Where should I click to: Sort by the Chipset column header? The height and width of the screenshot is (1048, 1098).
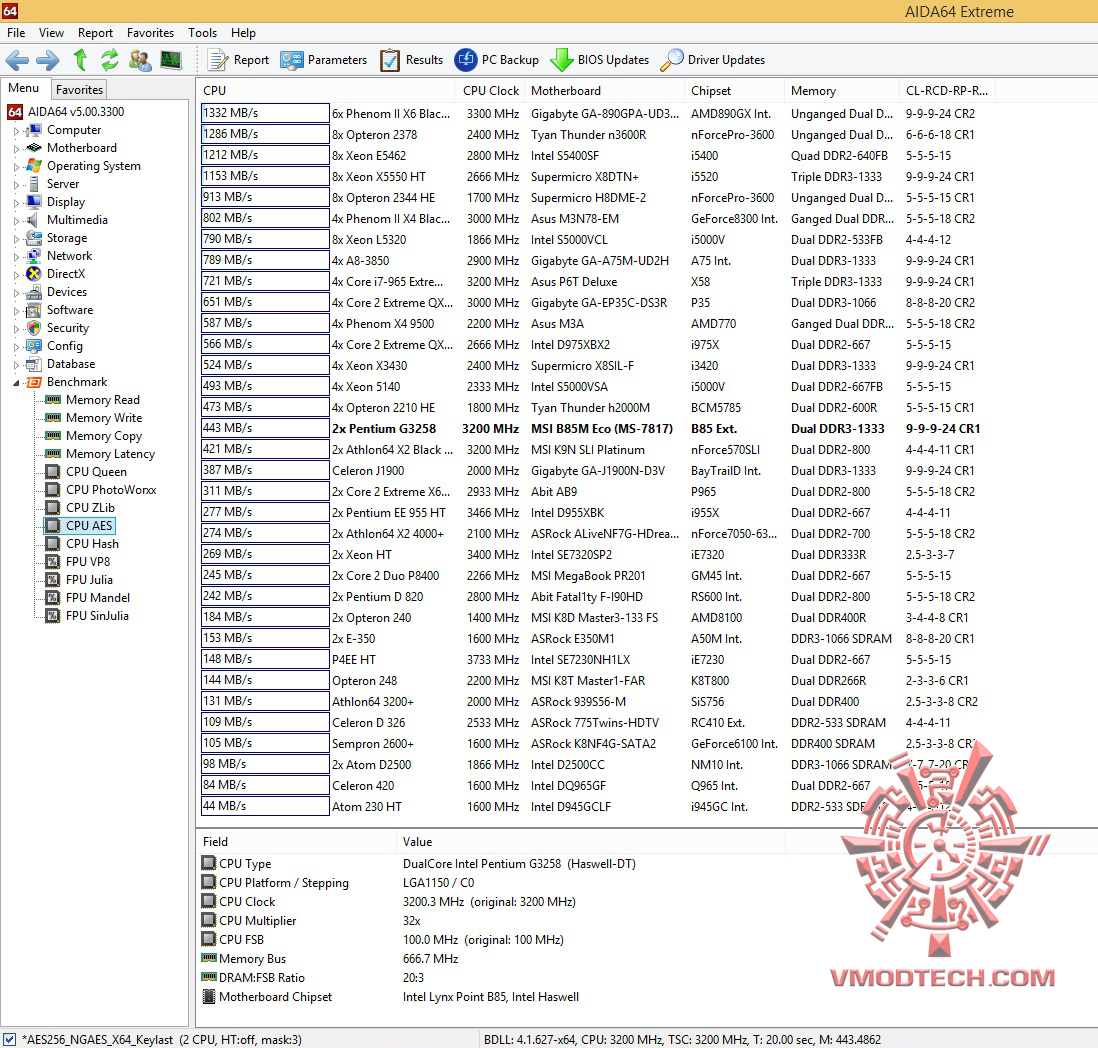click(734, 91)
